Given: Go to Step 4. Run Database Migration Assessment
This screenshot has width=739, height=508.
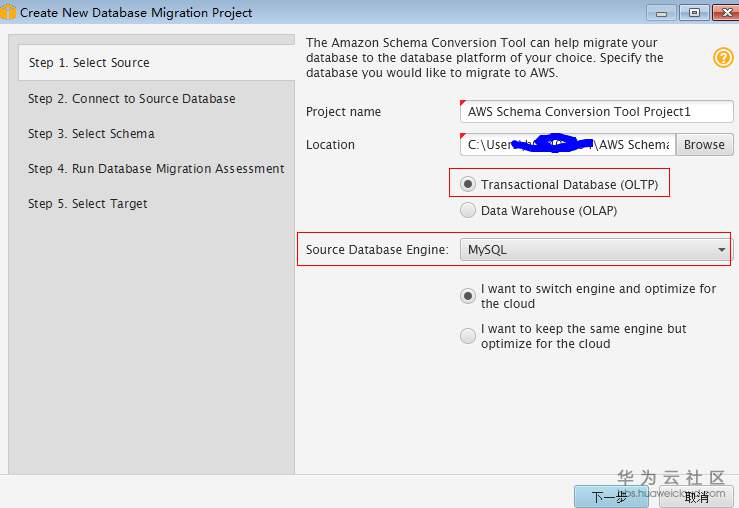Looking at the screenshot, I should pyautogui.click(x=156, y=169).
